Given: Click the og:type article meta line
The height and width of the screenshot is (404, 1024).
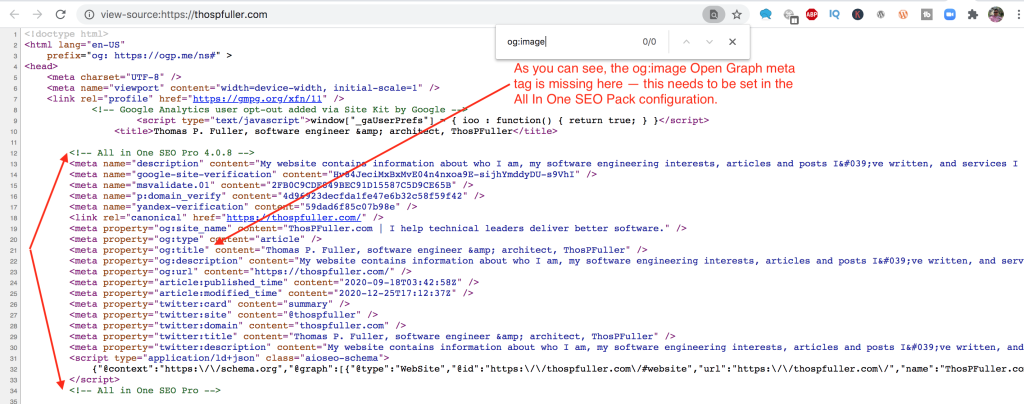Looking at the screenshot, I should pyautogui.click(x=196, y=238).
